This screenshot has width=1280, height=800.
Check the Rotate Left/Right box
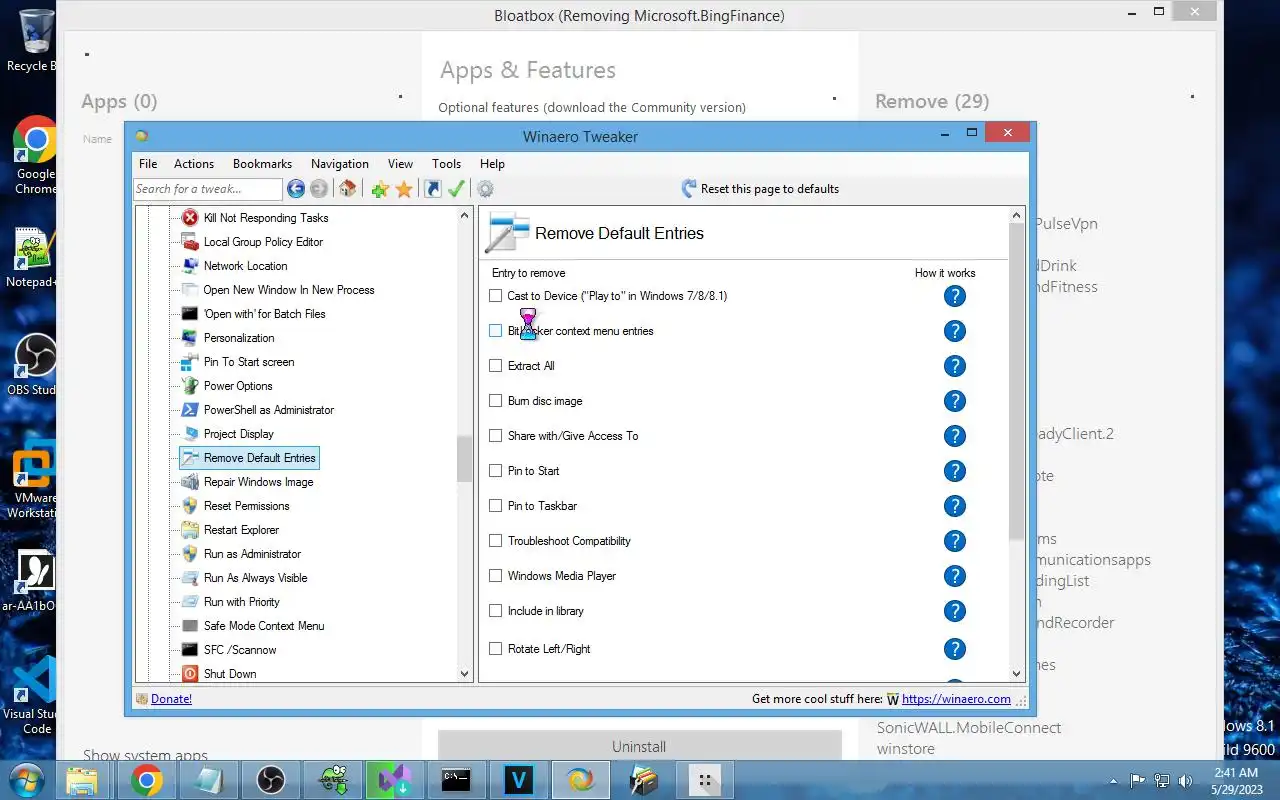coord(495,649)
